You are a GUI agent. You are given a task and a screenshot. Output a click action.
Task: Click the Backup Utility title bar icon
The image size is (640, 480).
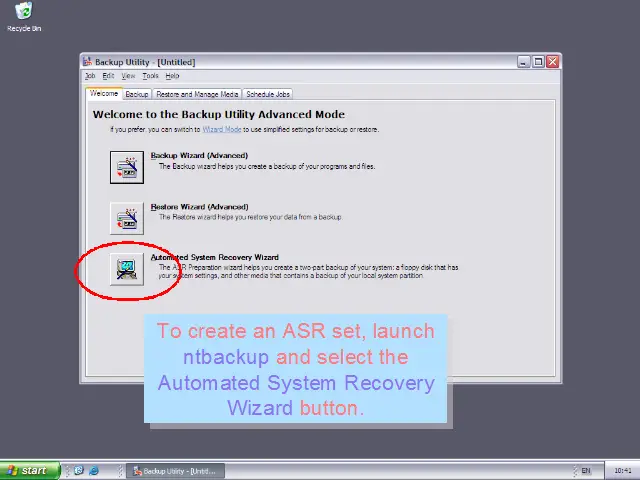point(88,62)
